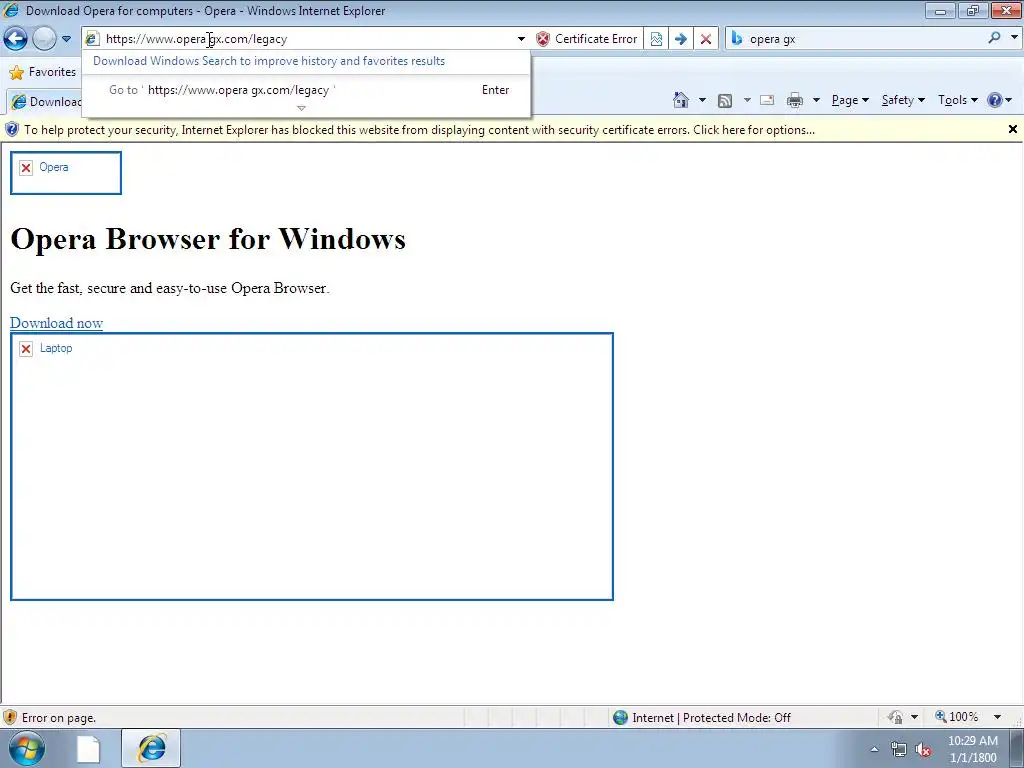
Task: Click the muted volume tray icon
Action: tap(922, 750)
